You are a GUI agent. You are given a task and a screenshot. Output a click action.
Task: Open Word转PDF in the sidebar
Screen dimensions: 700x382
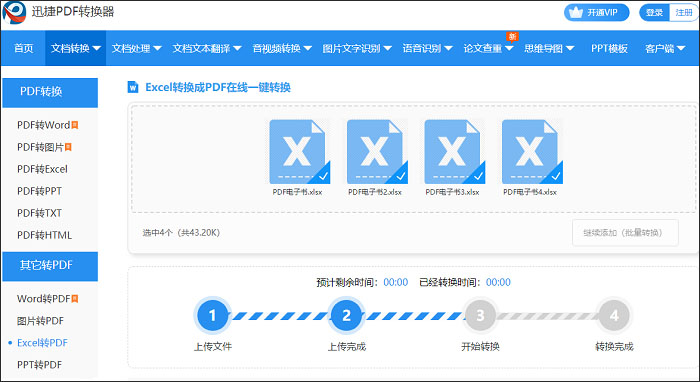coord(43,299)
